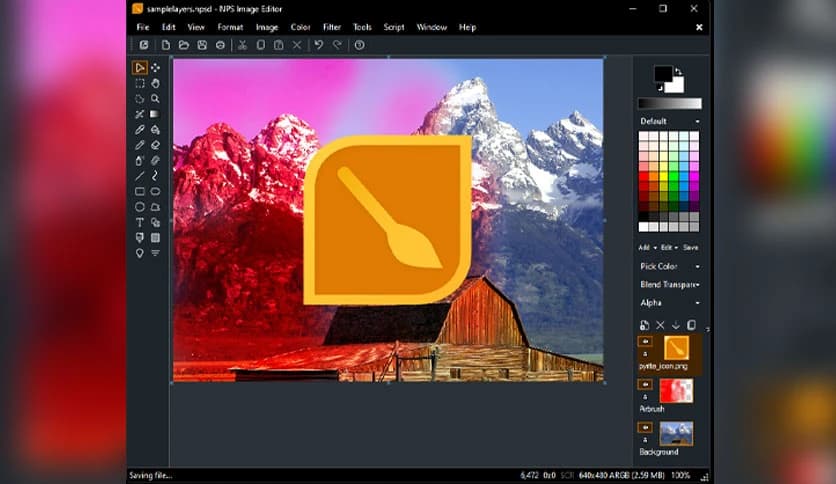The height and width of the screenshot is (484, 836).
Task: Click the new file toolbar icon
Action: coord(166,45)
